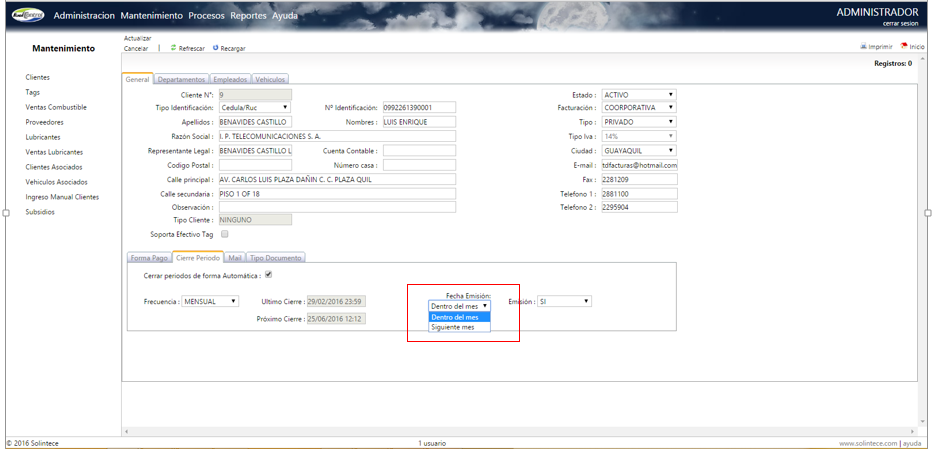Uncheck Cerrar periodos de forma Automática
The height and width of the screenshot is (461, 941).
coord(268,275)
